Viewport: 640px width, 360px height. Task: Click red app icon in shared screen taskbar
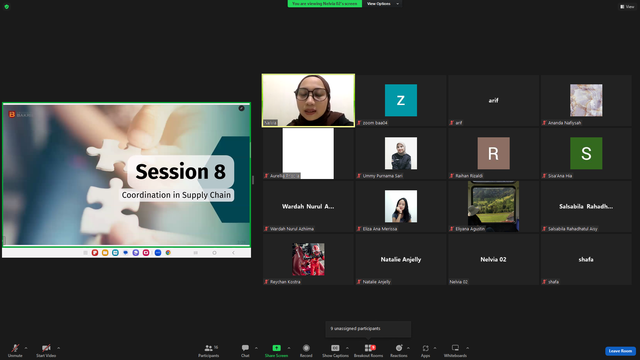tap(95, 253)
